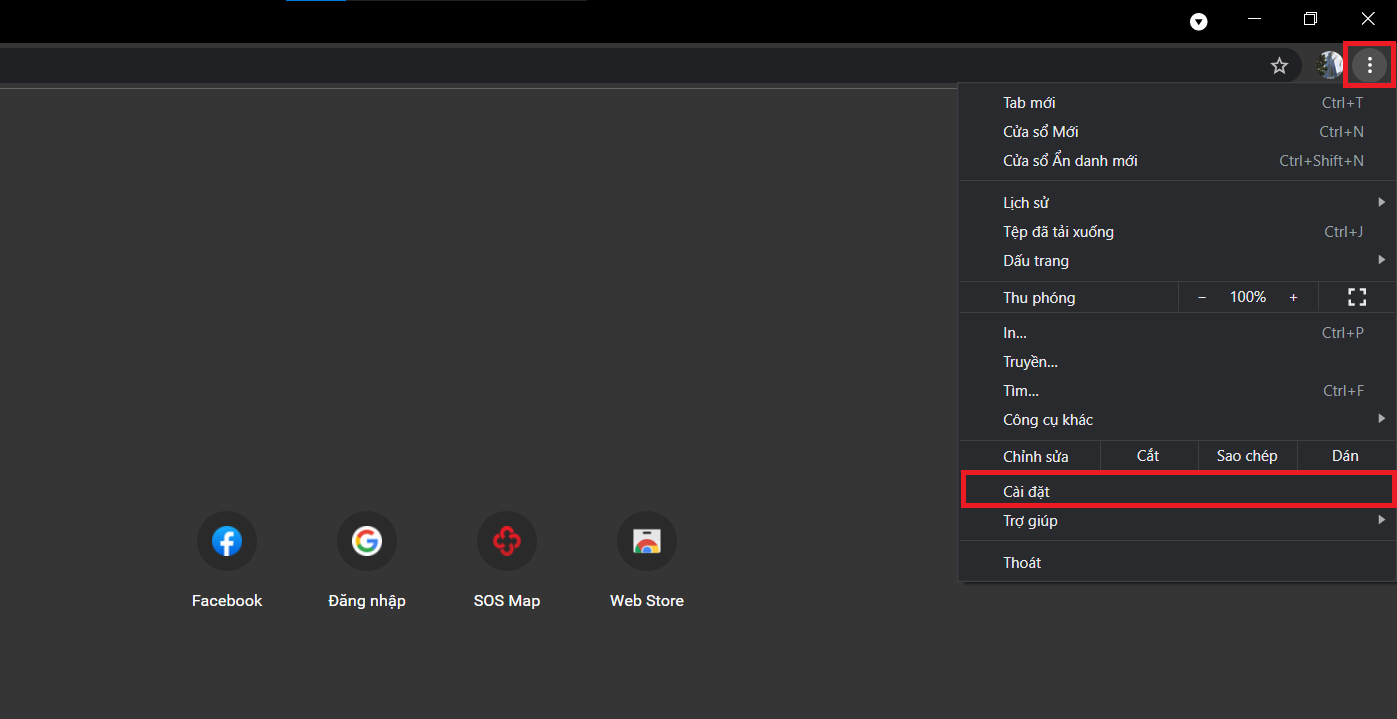Open the Web Store shortcut icon
This screenshot has height=719, width=1397.
tap(647, 541)
